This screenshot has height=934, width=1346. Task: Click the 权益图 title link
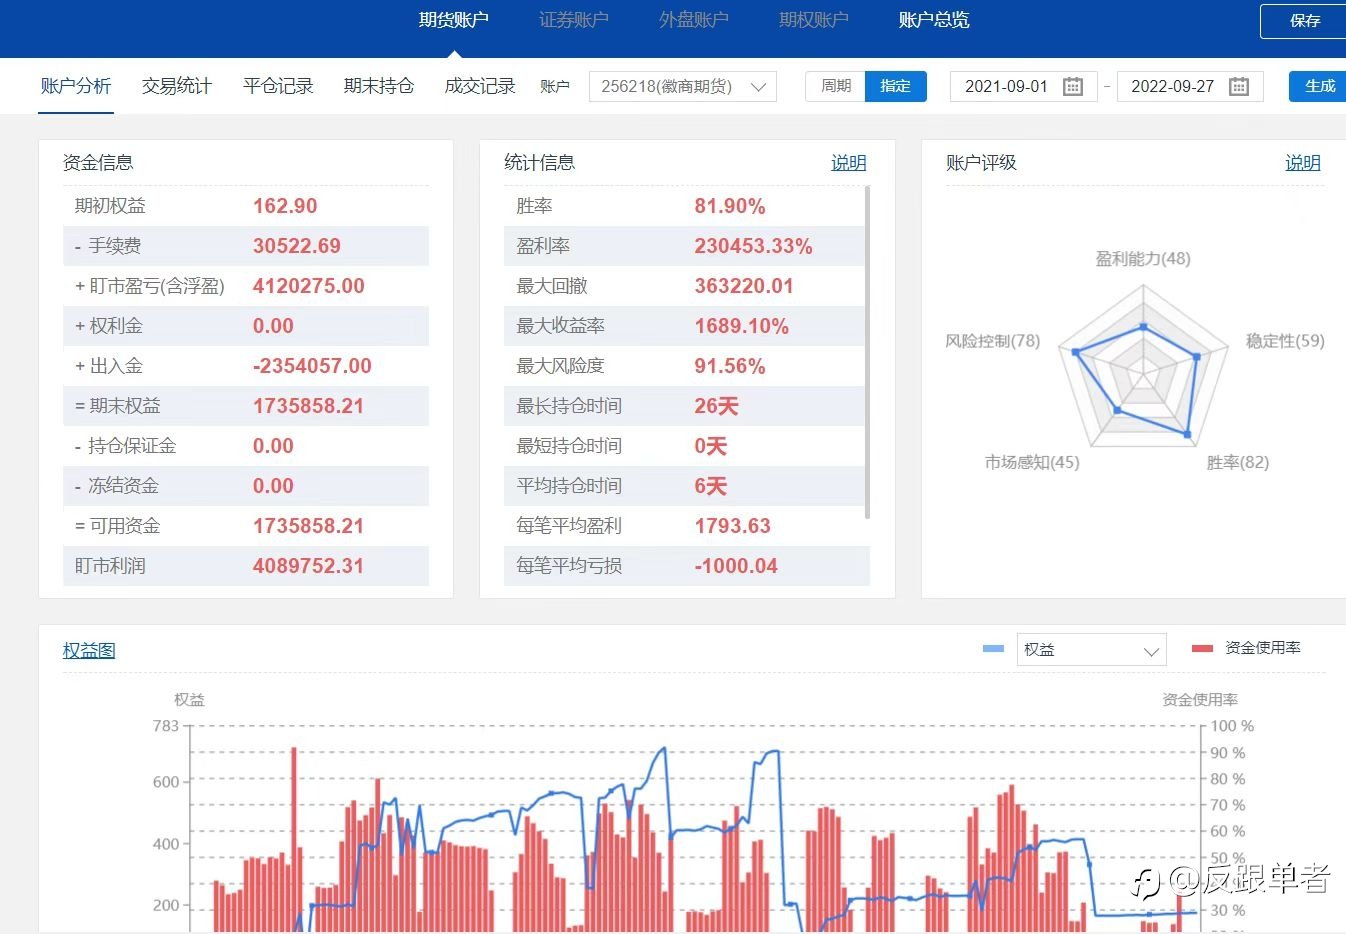coord(89,651)
